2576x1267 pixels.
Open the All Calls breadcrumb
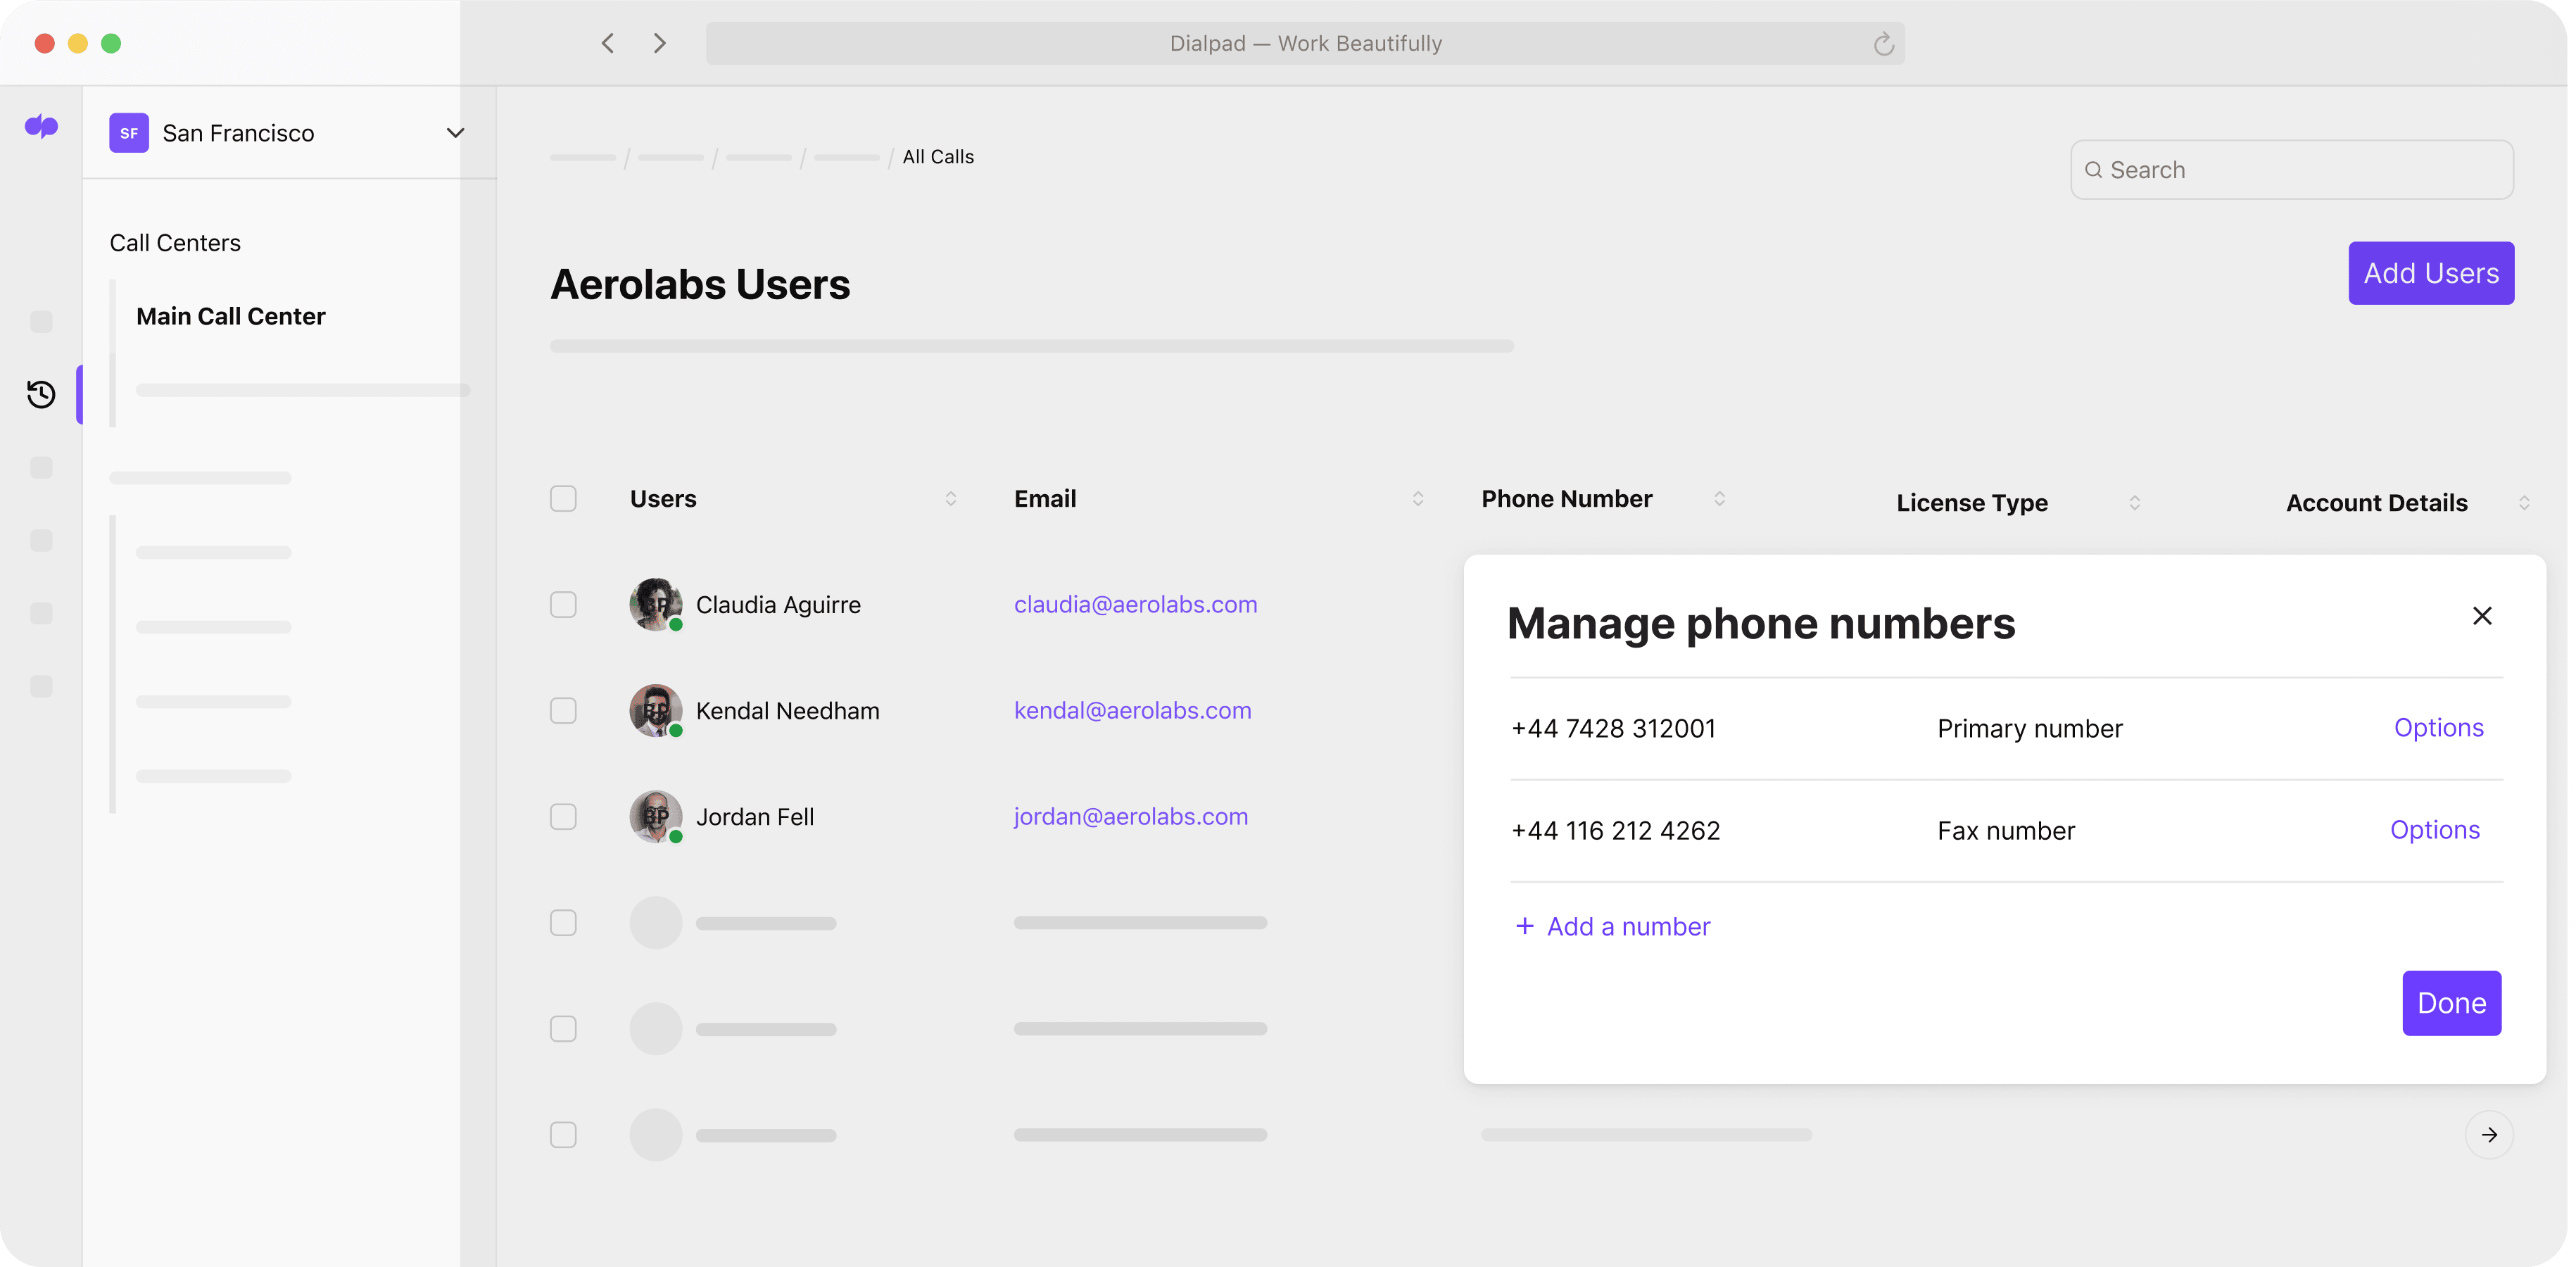pyautogui.click(x=937, y=157)
